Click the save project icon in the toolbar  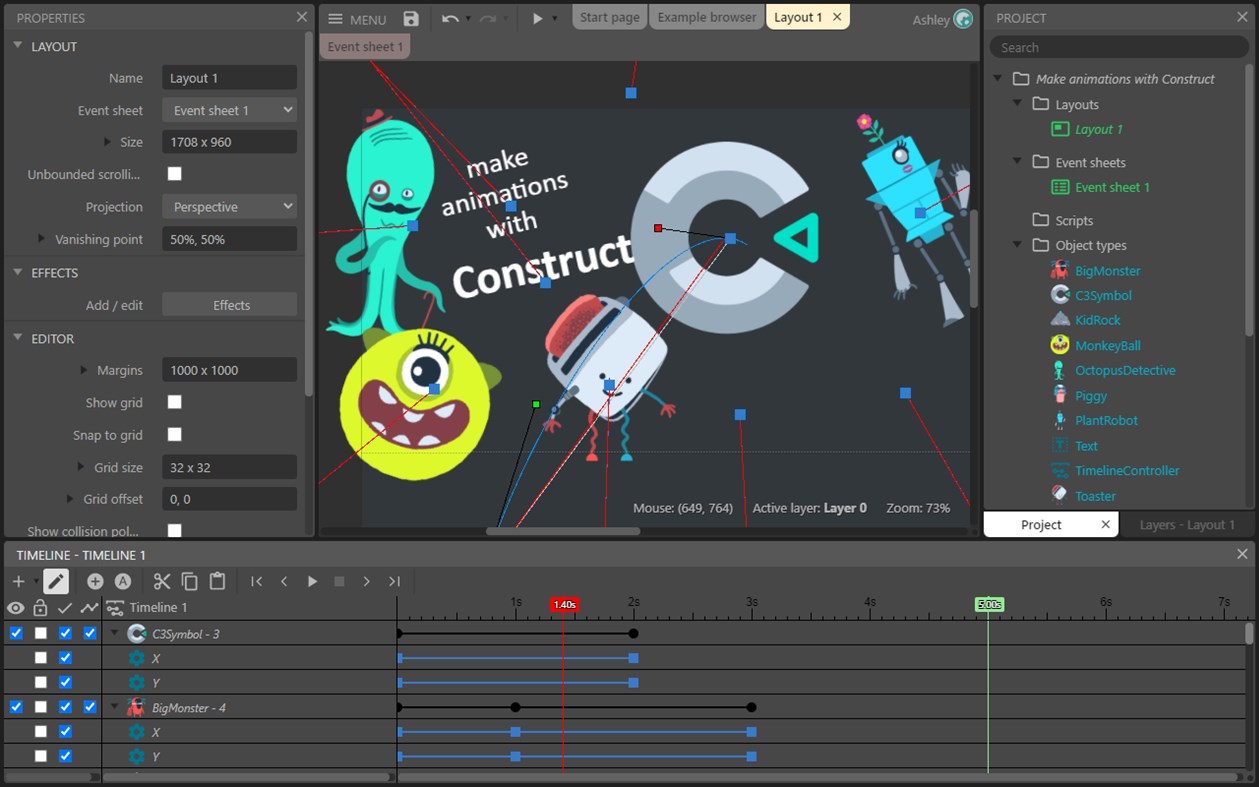point(411,18)
